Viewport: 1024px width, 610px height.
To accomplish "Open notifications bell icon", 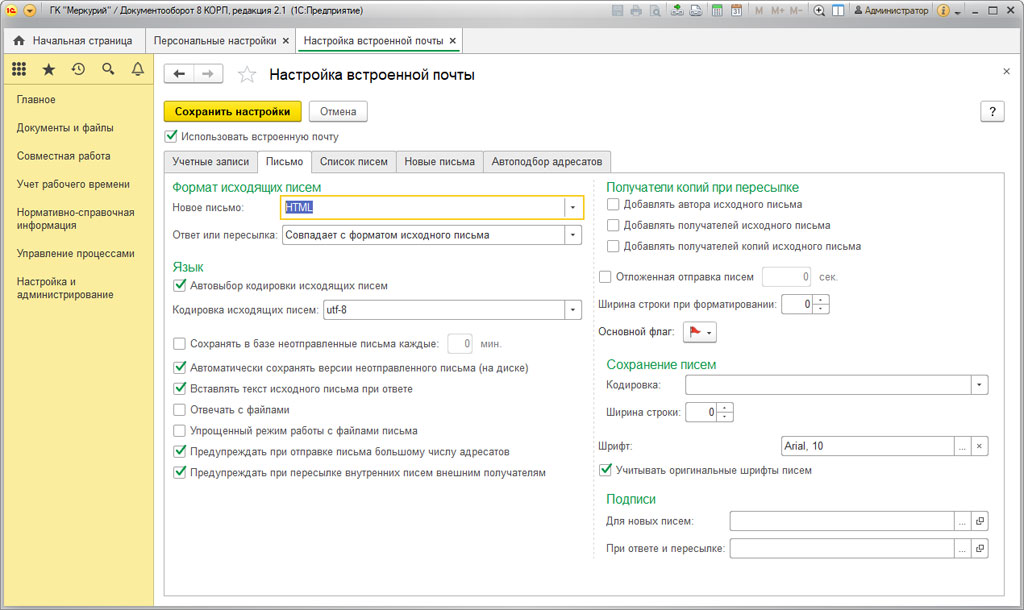I will tap(138, 69).
